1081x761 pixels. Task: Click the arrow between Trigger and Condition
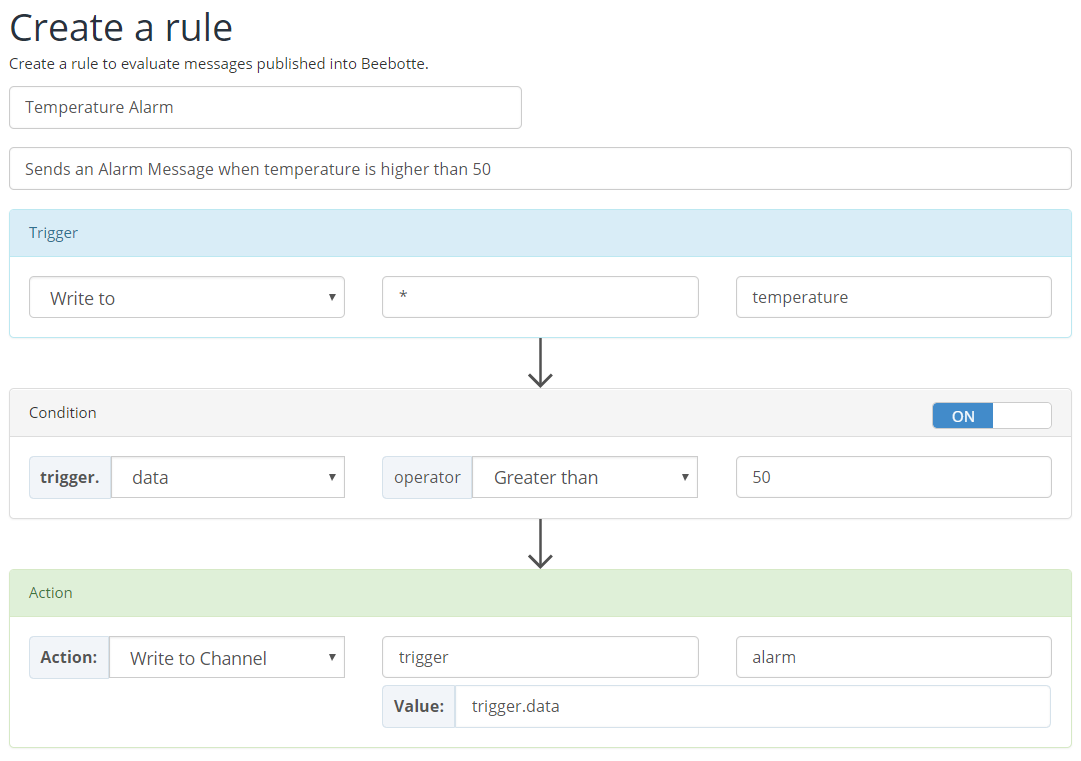540,362
